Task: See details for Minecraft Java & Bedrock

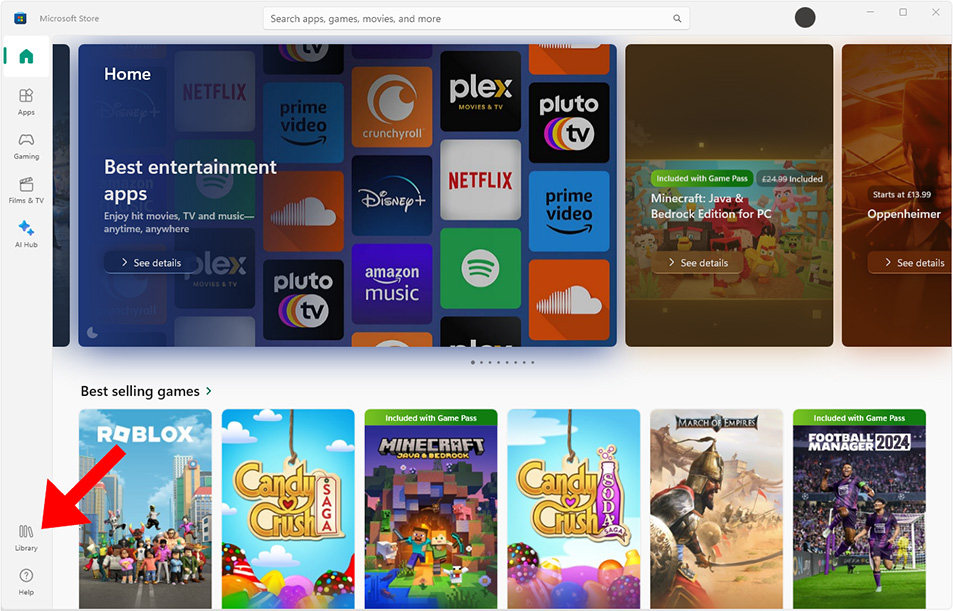Action: [698, 263]
